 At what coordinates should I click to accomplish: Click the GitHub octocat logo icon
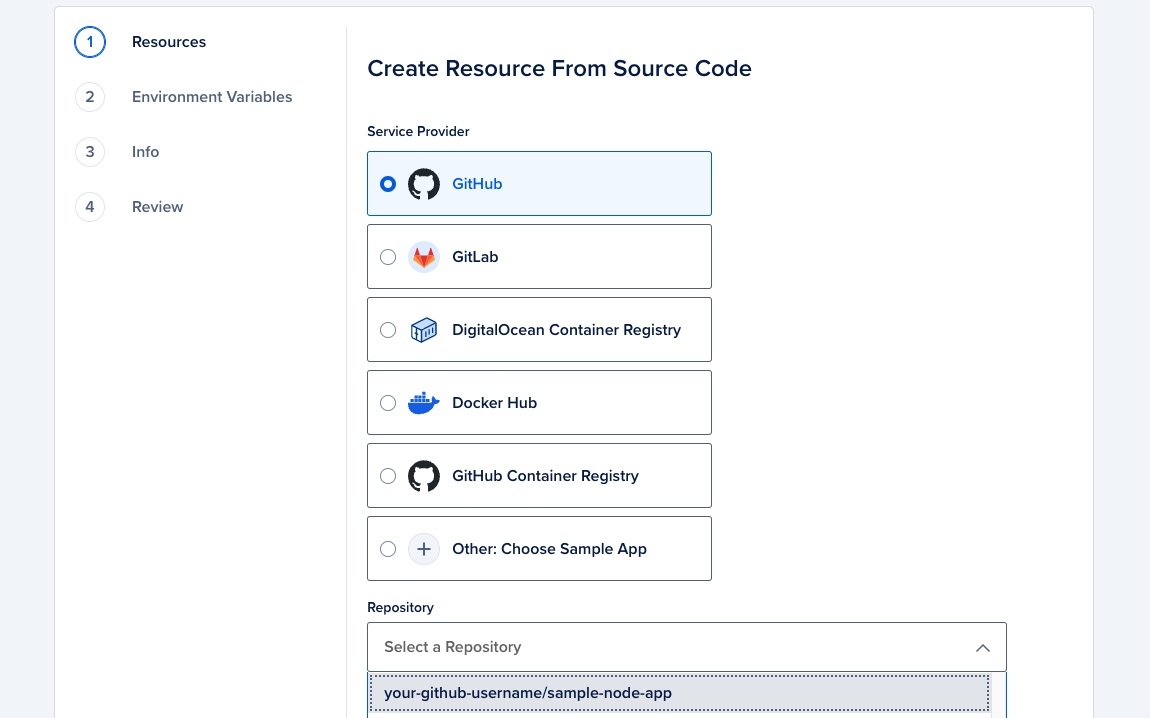[424, 184]
